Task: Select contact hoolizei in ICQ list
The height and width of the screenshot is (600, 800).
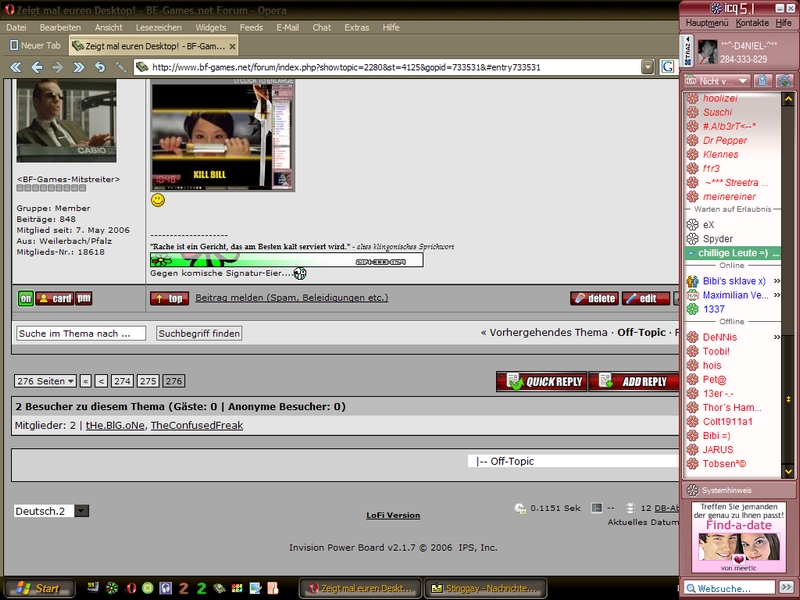Action: 720,98
